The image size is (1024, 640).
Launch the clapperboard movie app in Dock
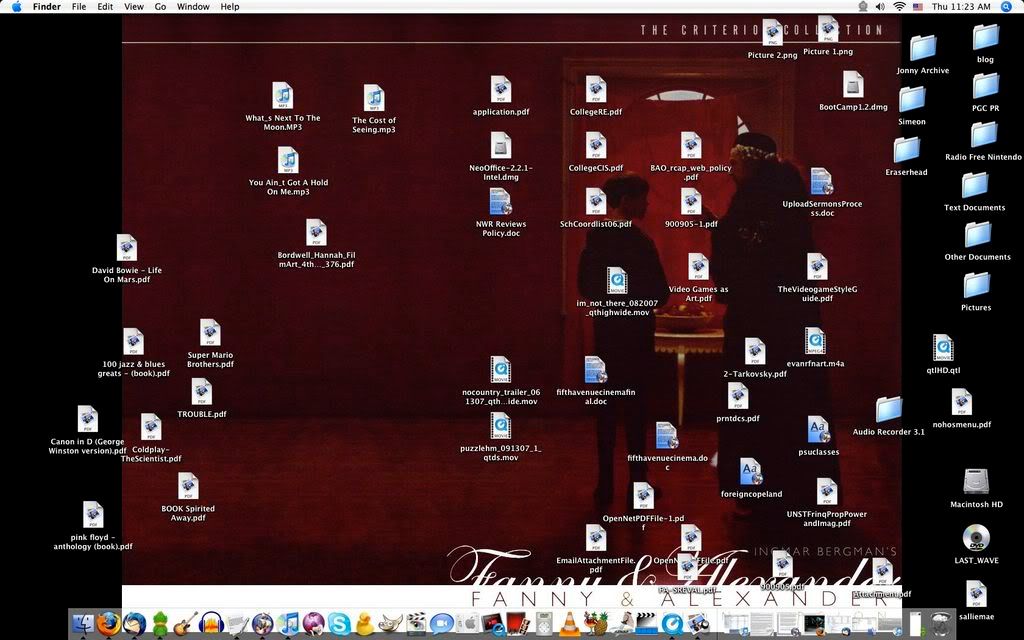click(647, 624)
